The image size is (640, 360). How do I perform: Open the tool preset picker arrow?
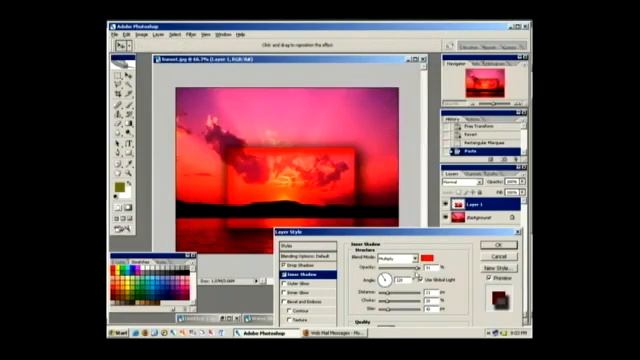(129, 46)
